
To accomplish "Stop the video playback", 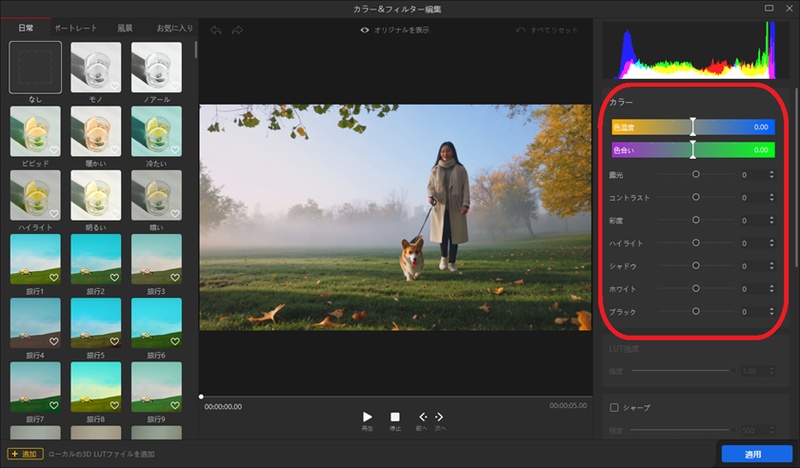I will [x=395, y=417].
